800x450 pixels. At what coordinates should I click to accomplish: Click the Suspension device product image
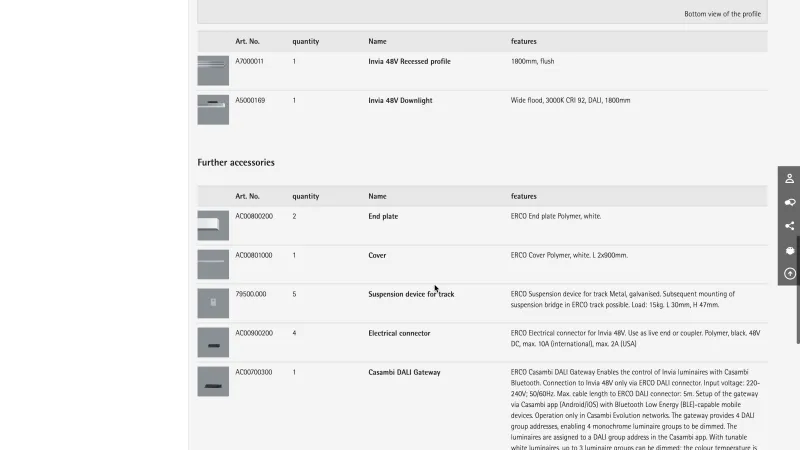tap(213, 303)
